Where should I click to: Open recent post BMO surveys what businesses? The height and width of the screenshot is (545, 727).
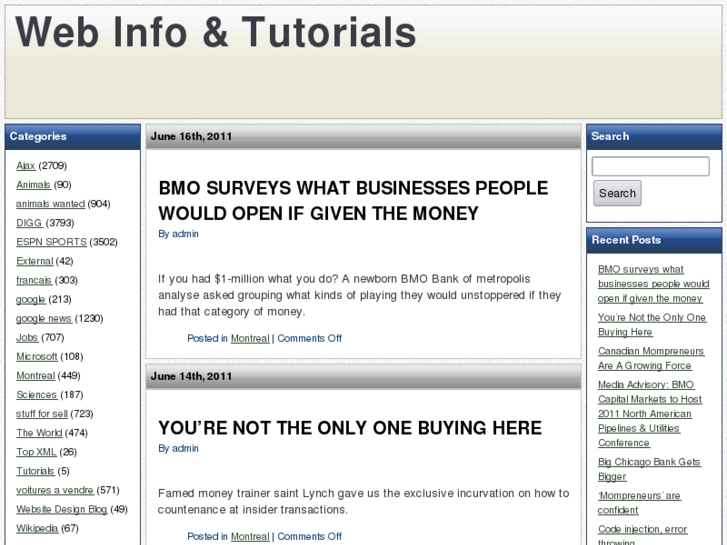click(653, 284)
